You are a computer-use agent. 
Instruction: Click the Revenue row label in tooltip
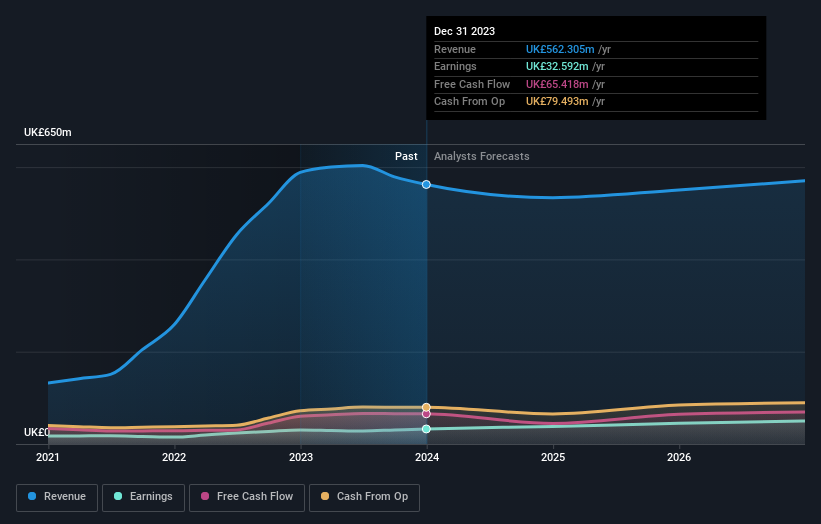tap(455, 49)
